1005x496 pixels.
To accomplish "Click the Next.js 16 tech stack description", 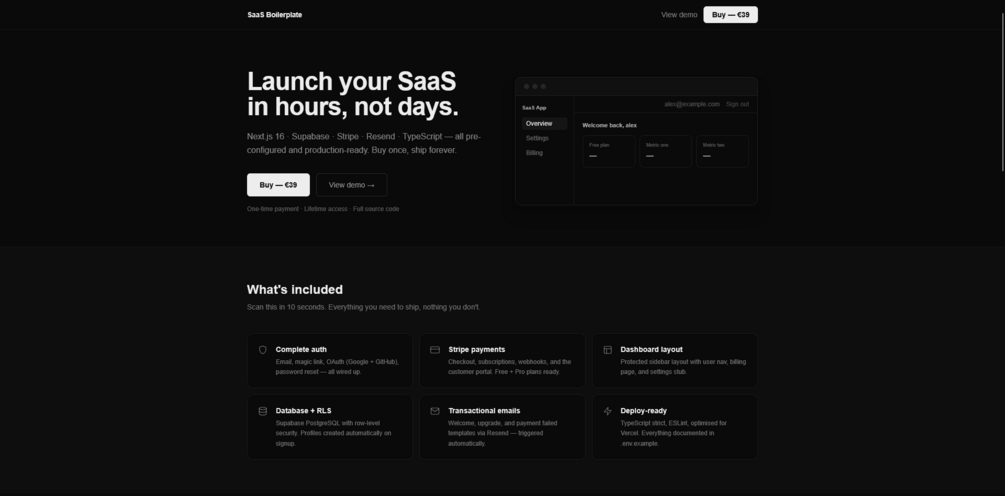I will (363, 144).
